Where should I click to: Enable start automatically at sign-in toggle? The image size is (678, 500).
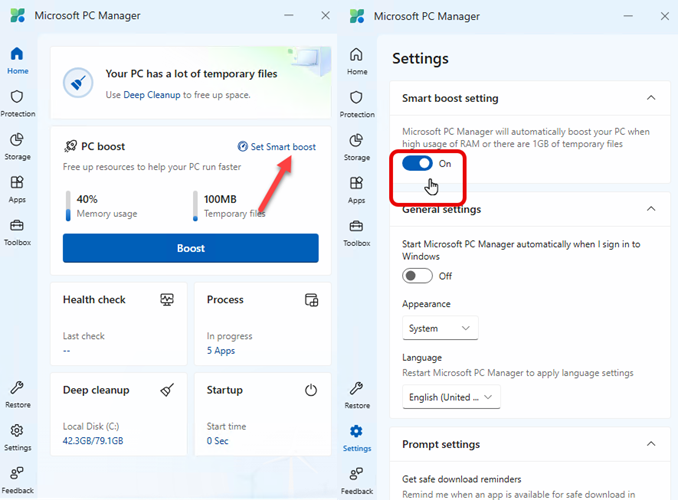418,275
